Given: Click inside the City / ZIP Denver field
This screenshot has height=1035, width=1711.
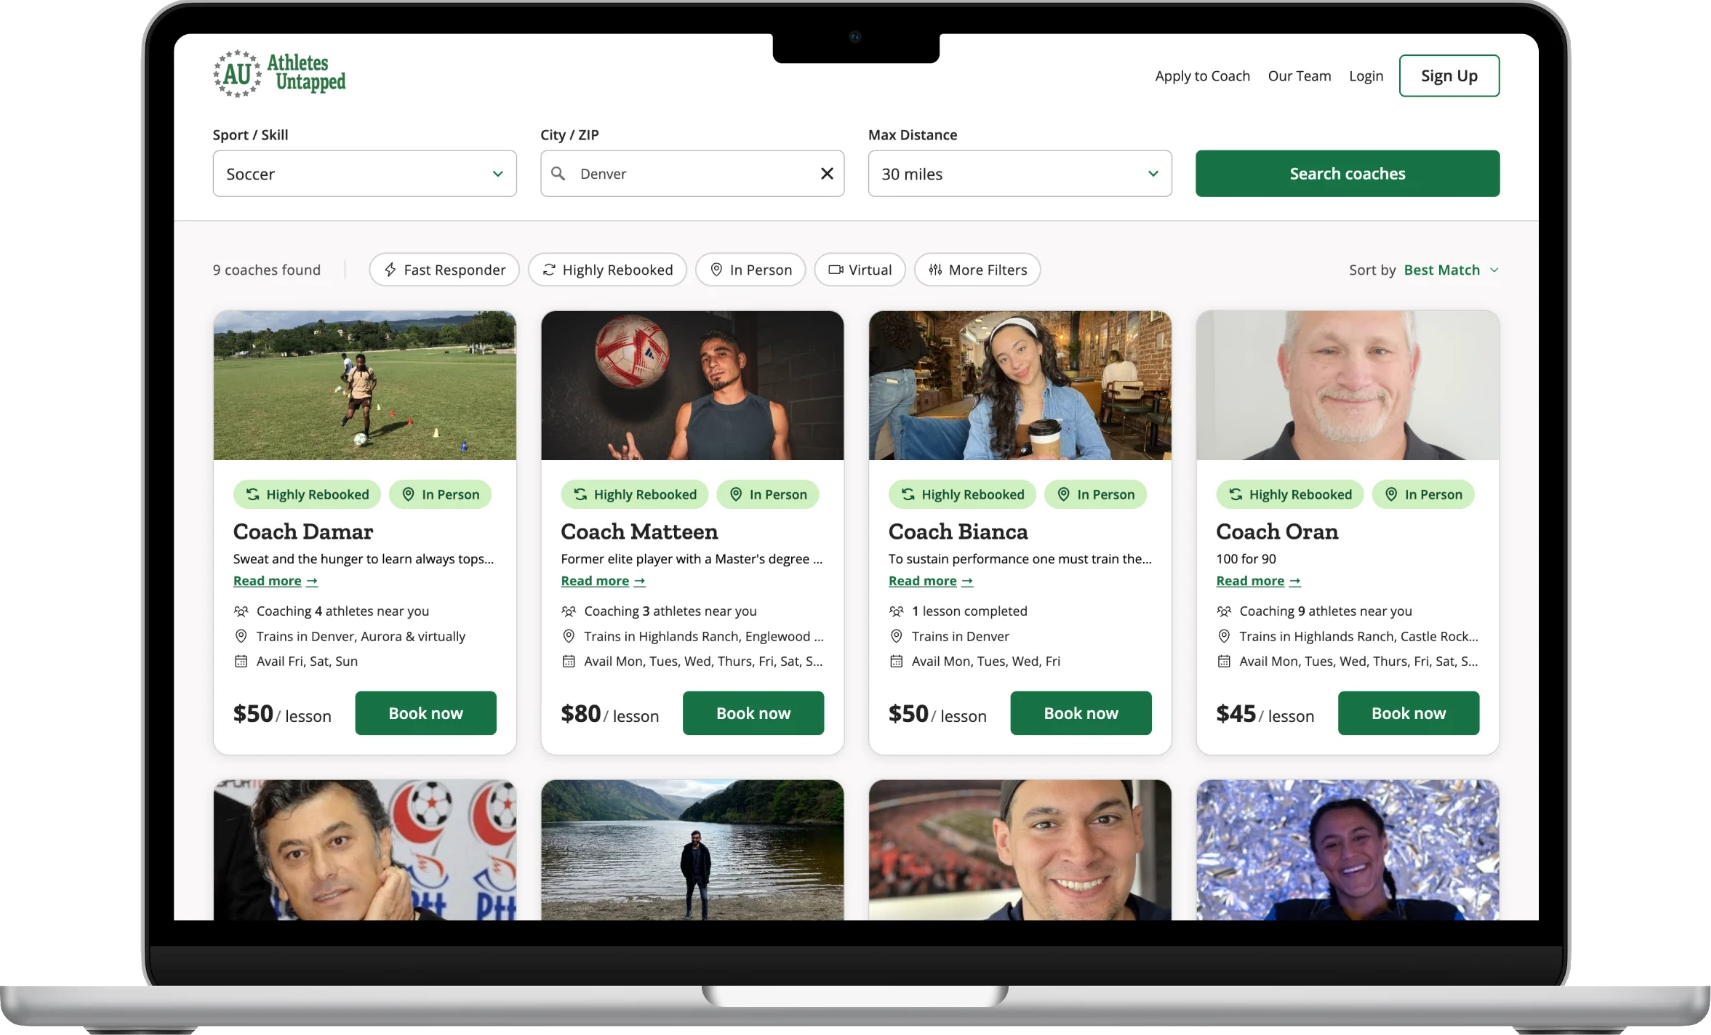Looking at the screenshot, I should point(692,173).
